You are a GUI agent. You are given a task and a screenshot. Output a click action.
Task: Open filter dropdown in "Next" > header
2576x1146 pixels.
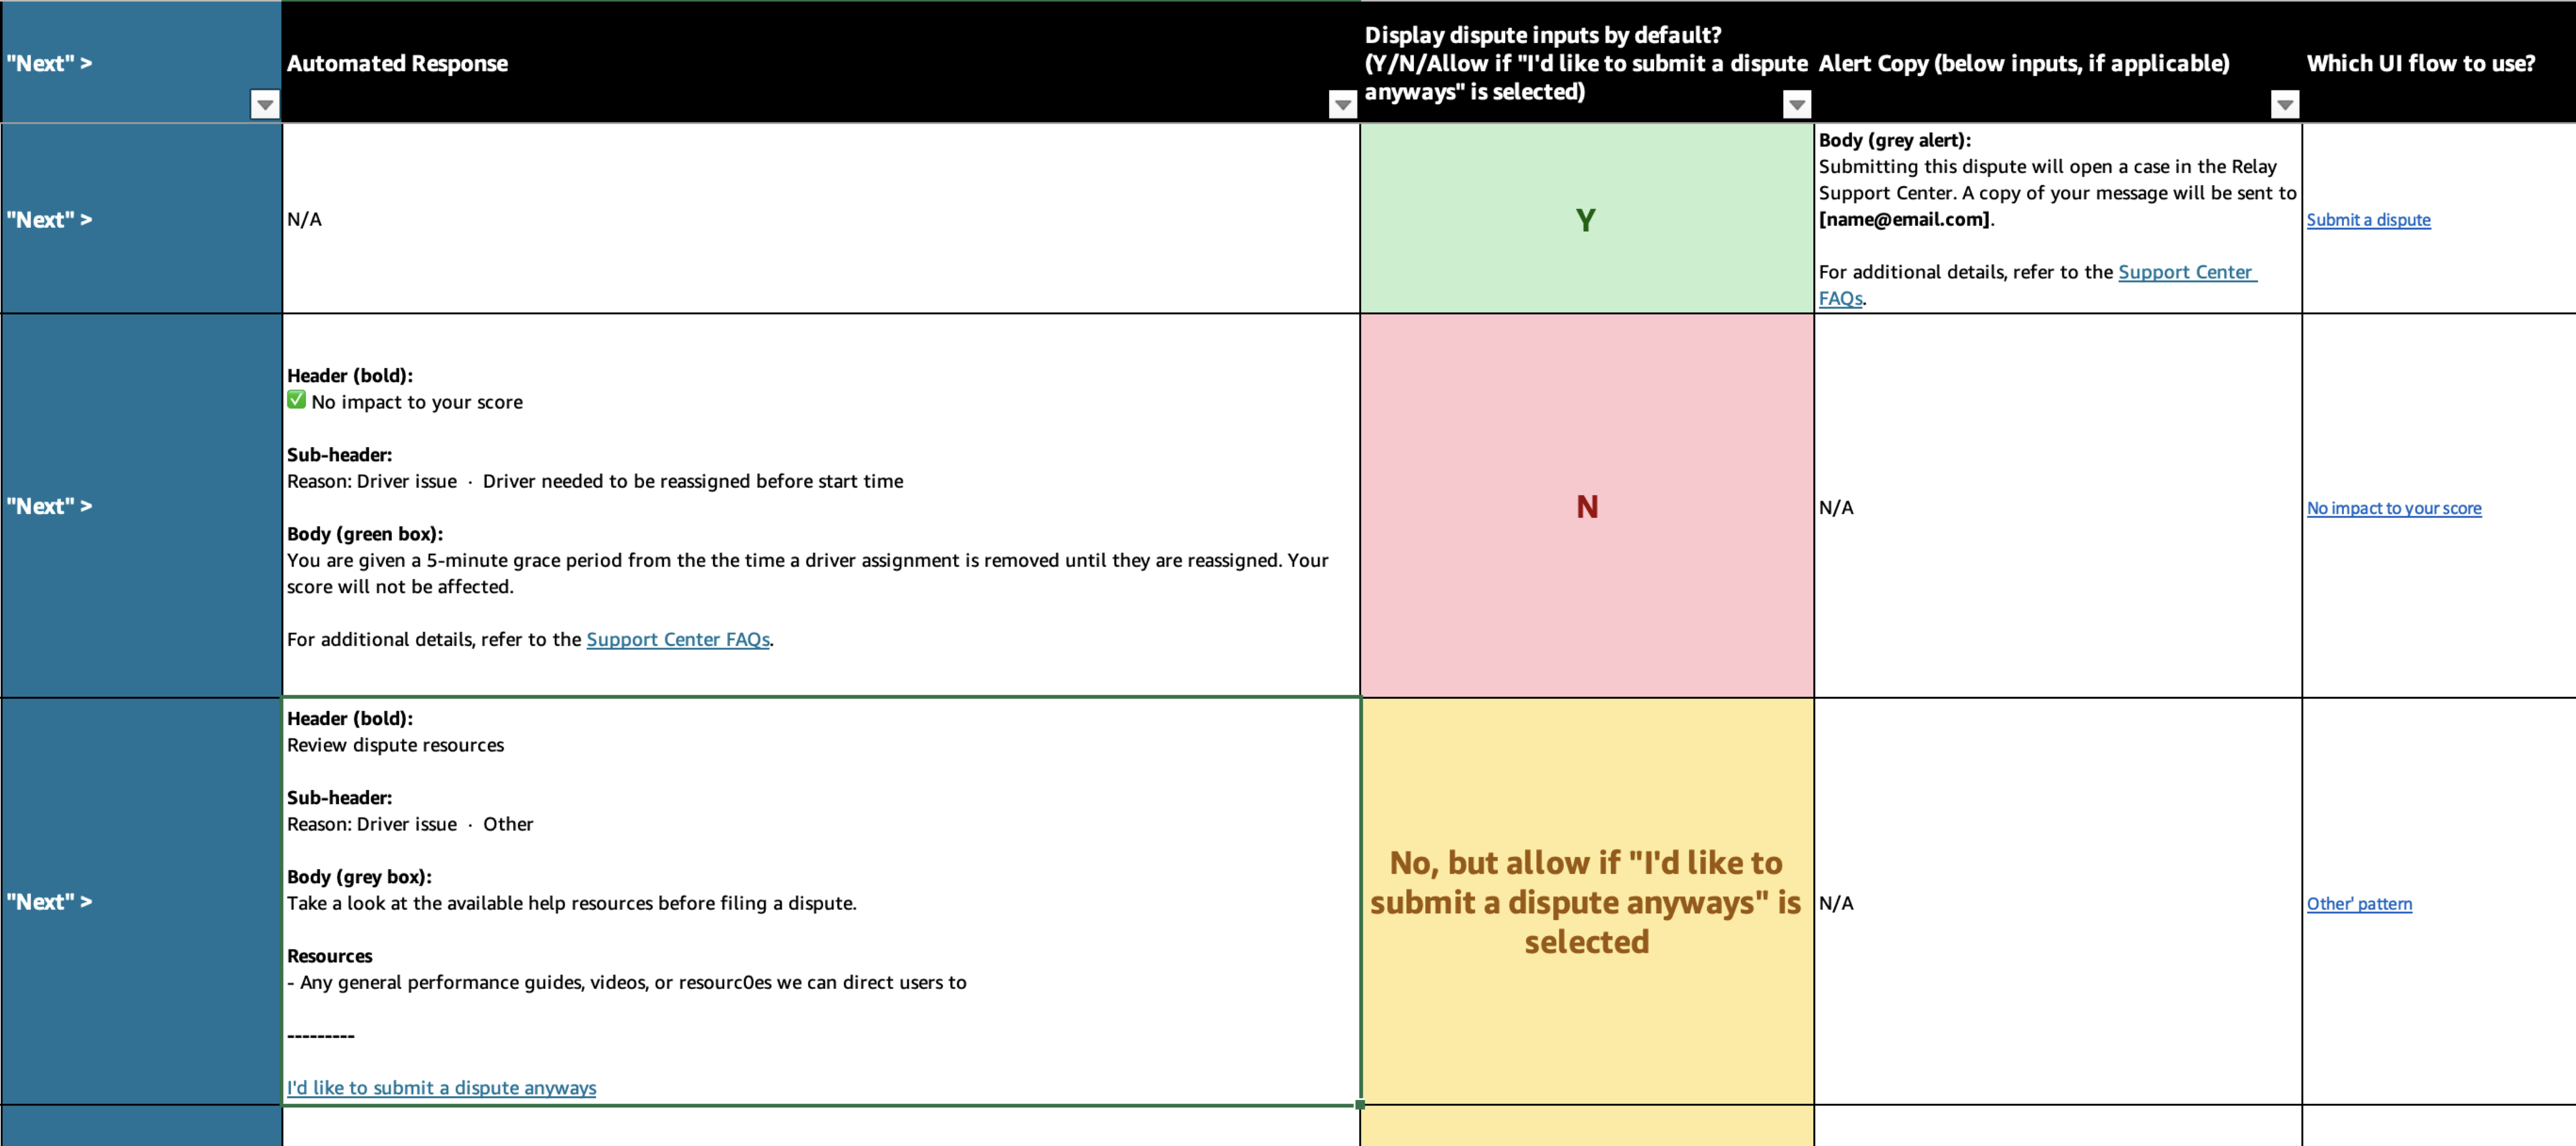pos(264,104)
